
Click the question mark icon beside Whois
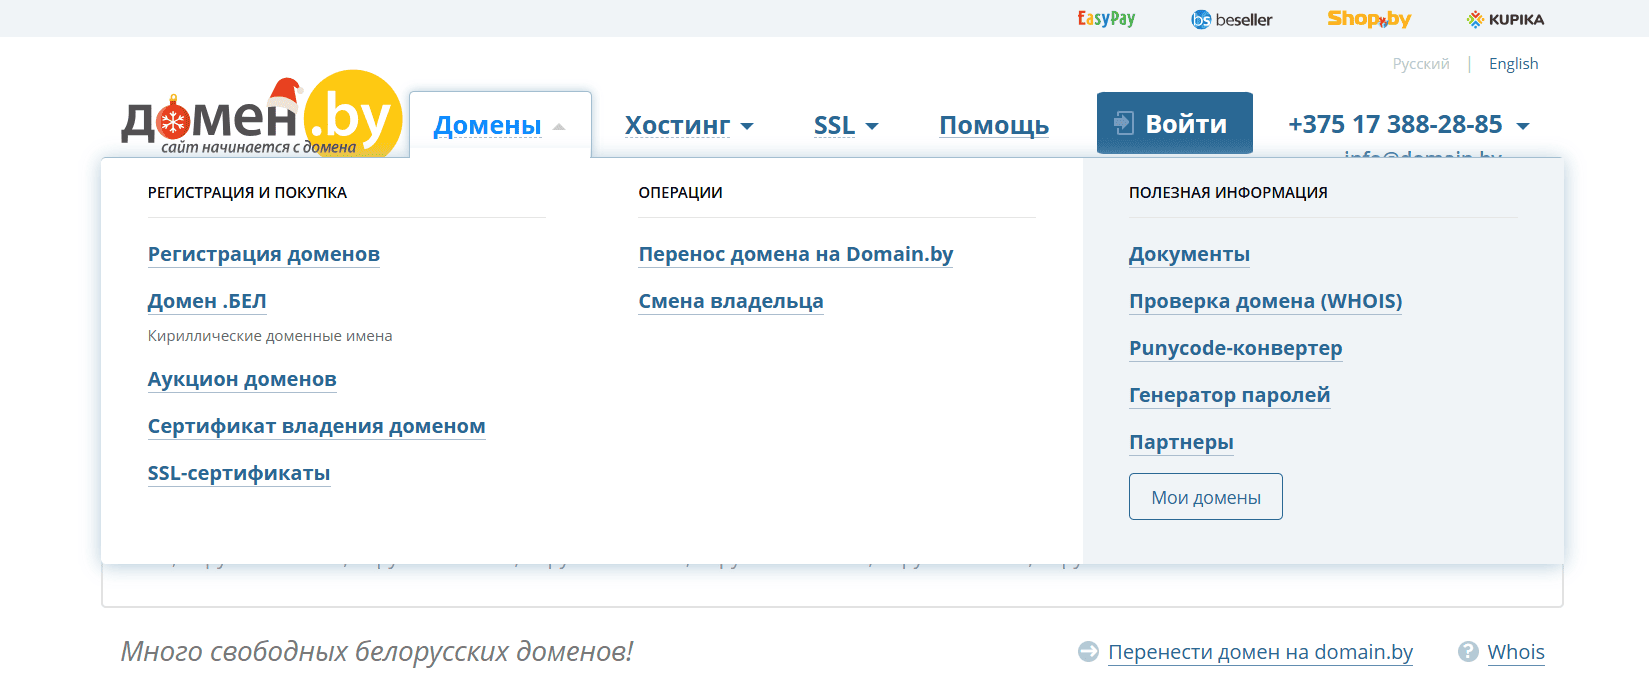pos(1468,652)
